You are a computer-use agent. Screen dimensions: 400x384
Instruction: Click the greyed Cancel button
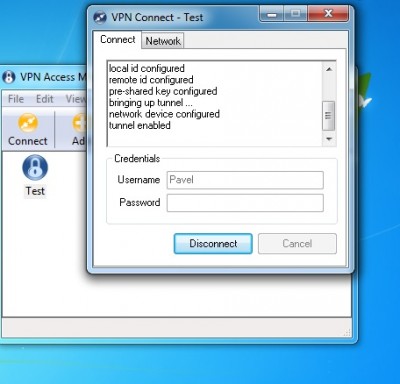(297, 244)
